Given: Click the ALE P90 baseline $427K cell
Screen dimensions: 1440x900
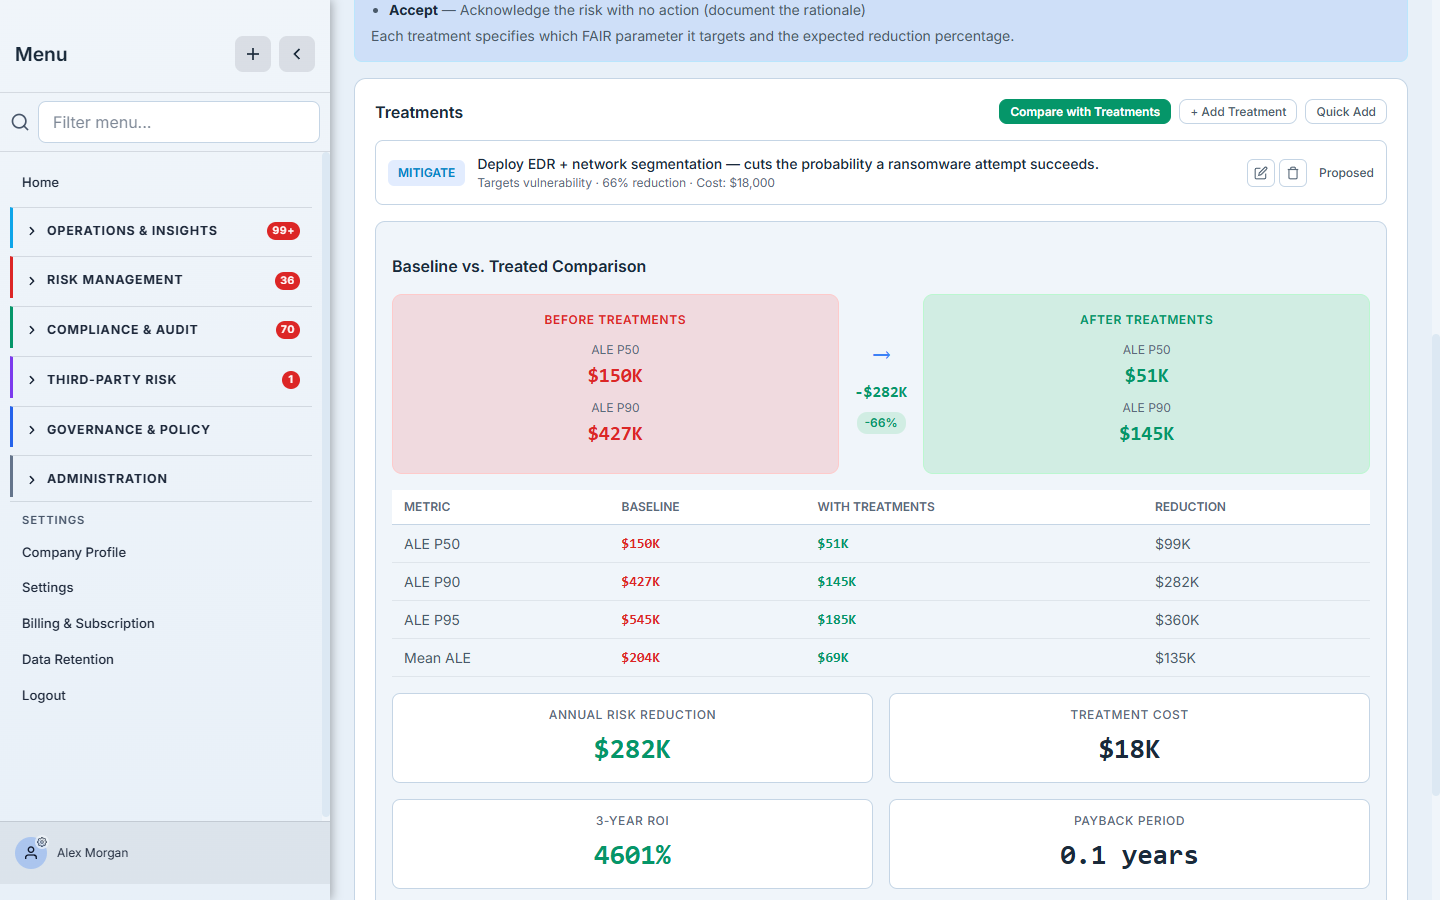Looking at the screenshot, I should (640, 582).
